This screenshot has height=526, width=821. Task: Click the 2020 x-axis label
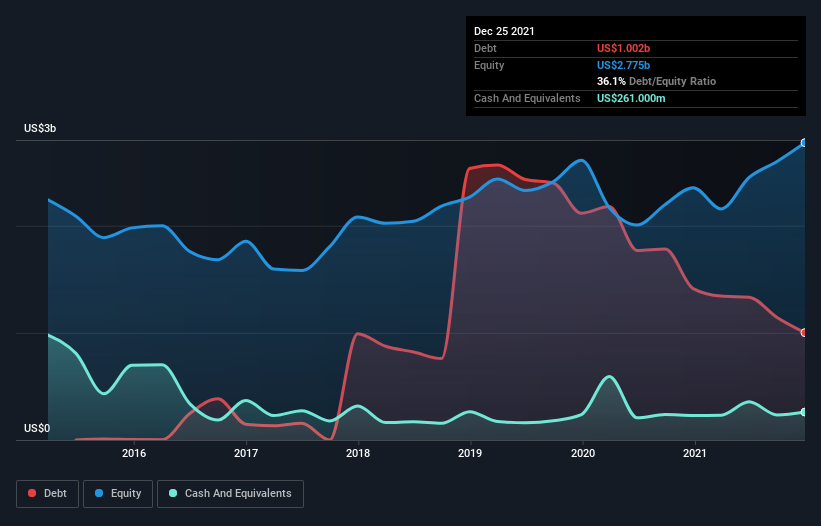click(x=583, y=454)
